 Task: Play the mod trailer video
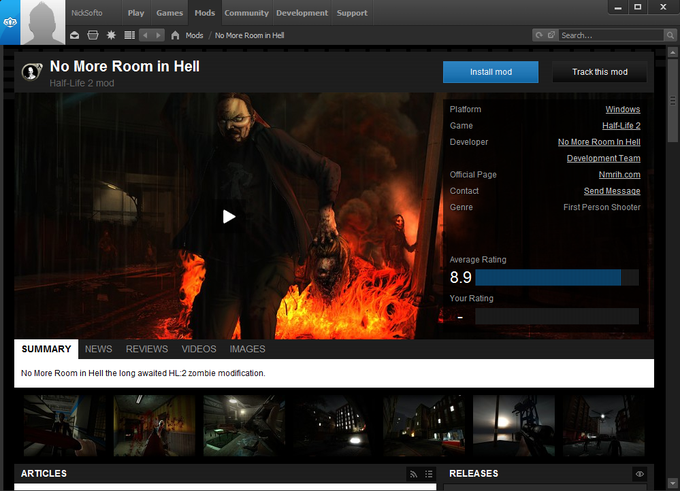click(229, 216)
